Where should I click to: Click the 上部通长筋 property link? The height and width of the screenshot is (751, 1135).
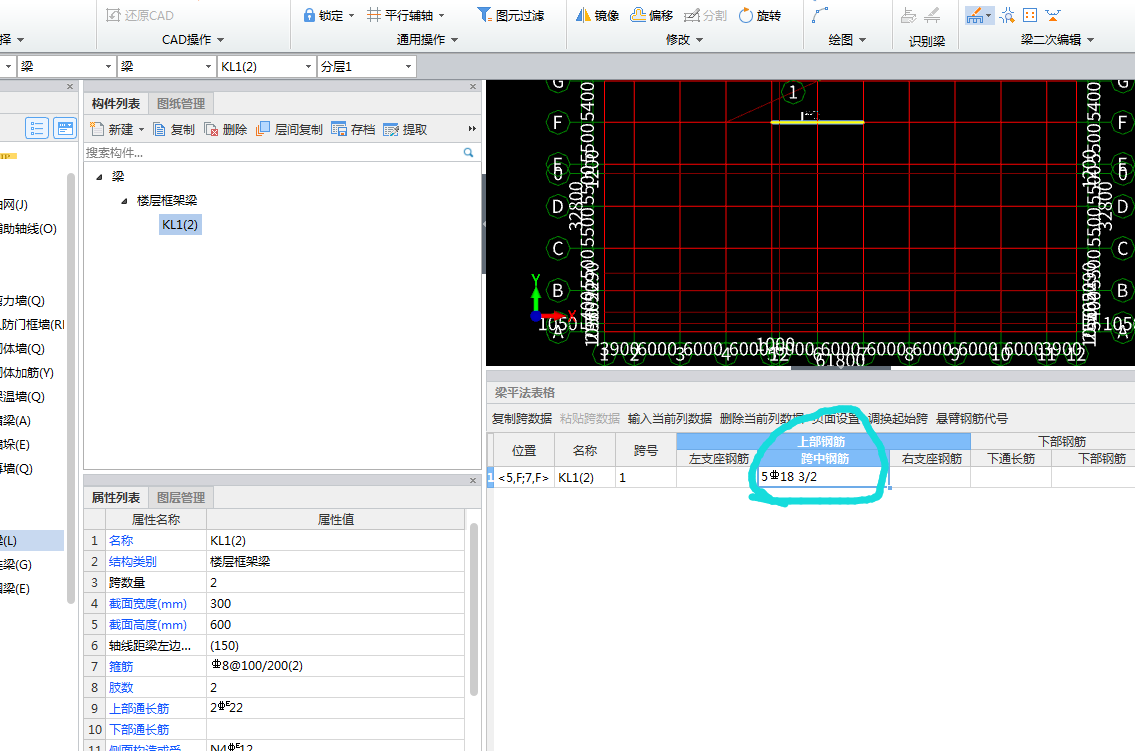pos(139,708)
